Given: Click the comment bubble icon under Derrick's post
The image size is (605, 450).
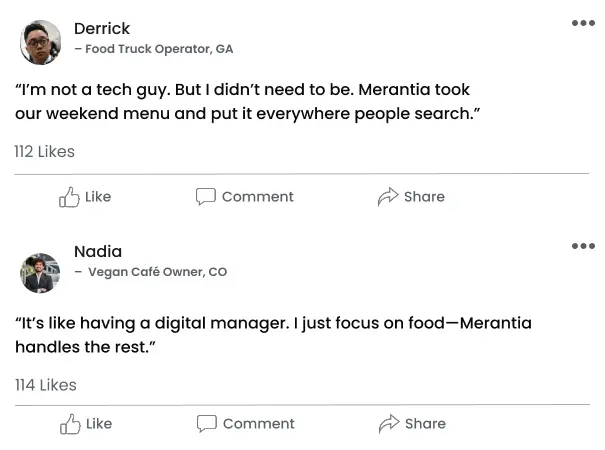Looking at the screenshot, I should pyautogui.click(x=206, y=197).
